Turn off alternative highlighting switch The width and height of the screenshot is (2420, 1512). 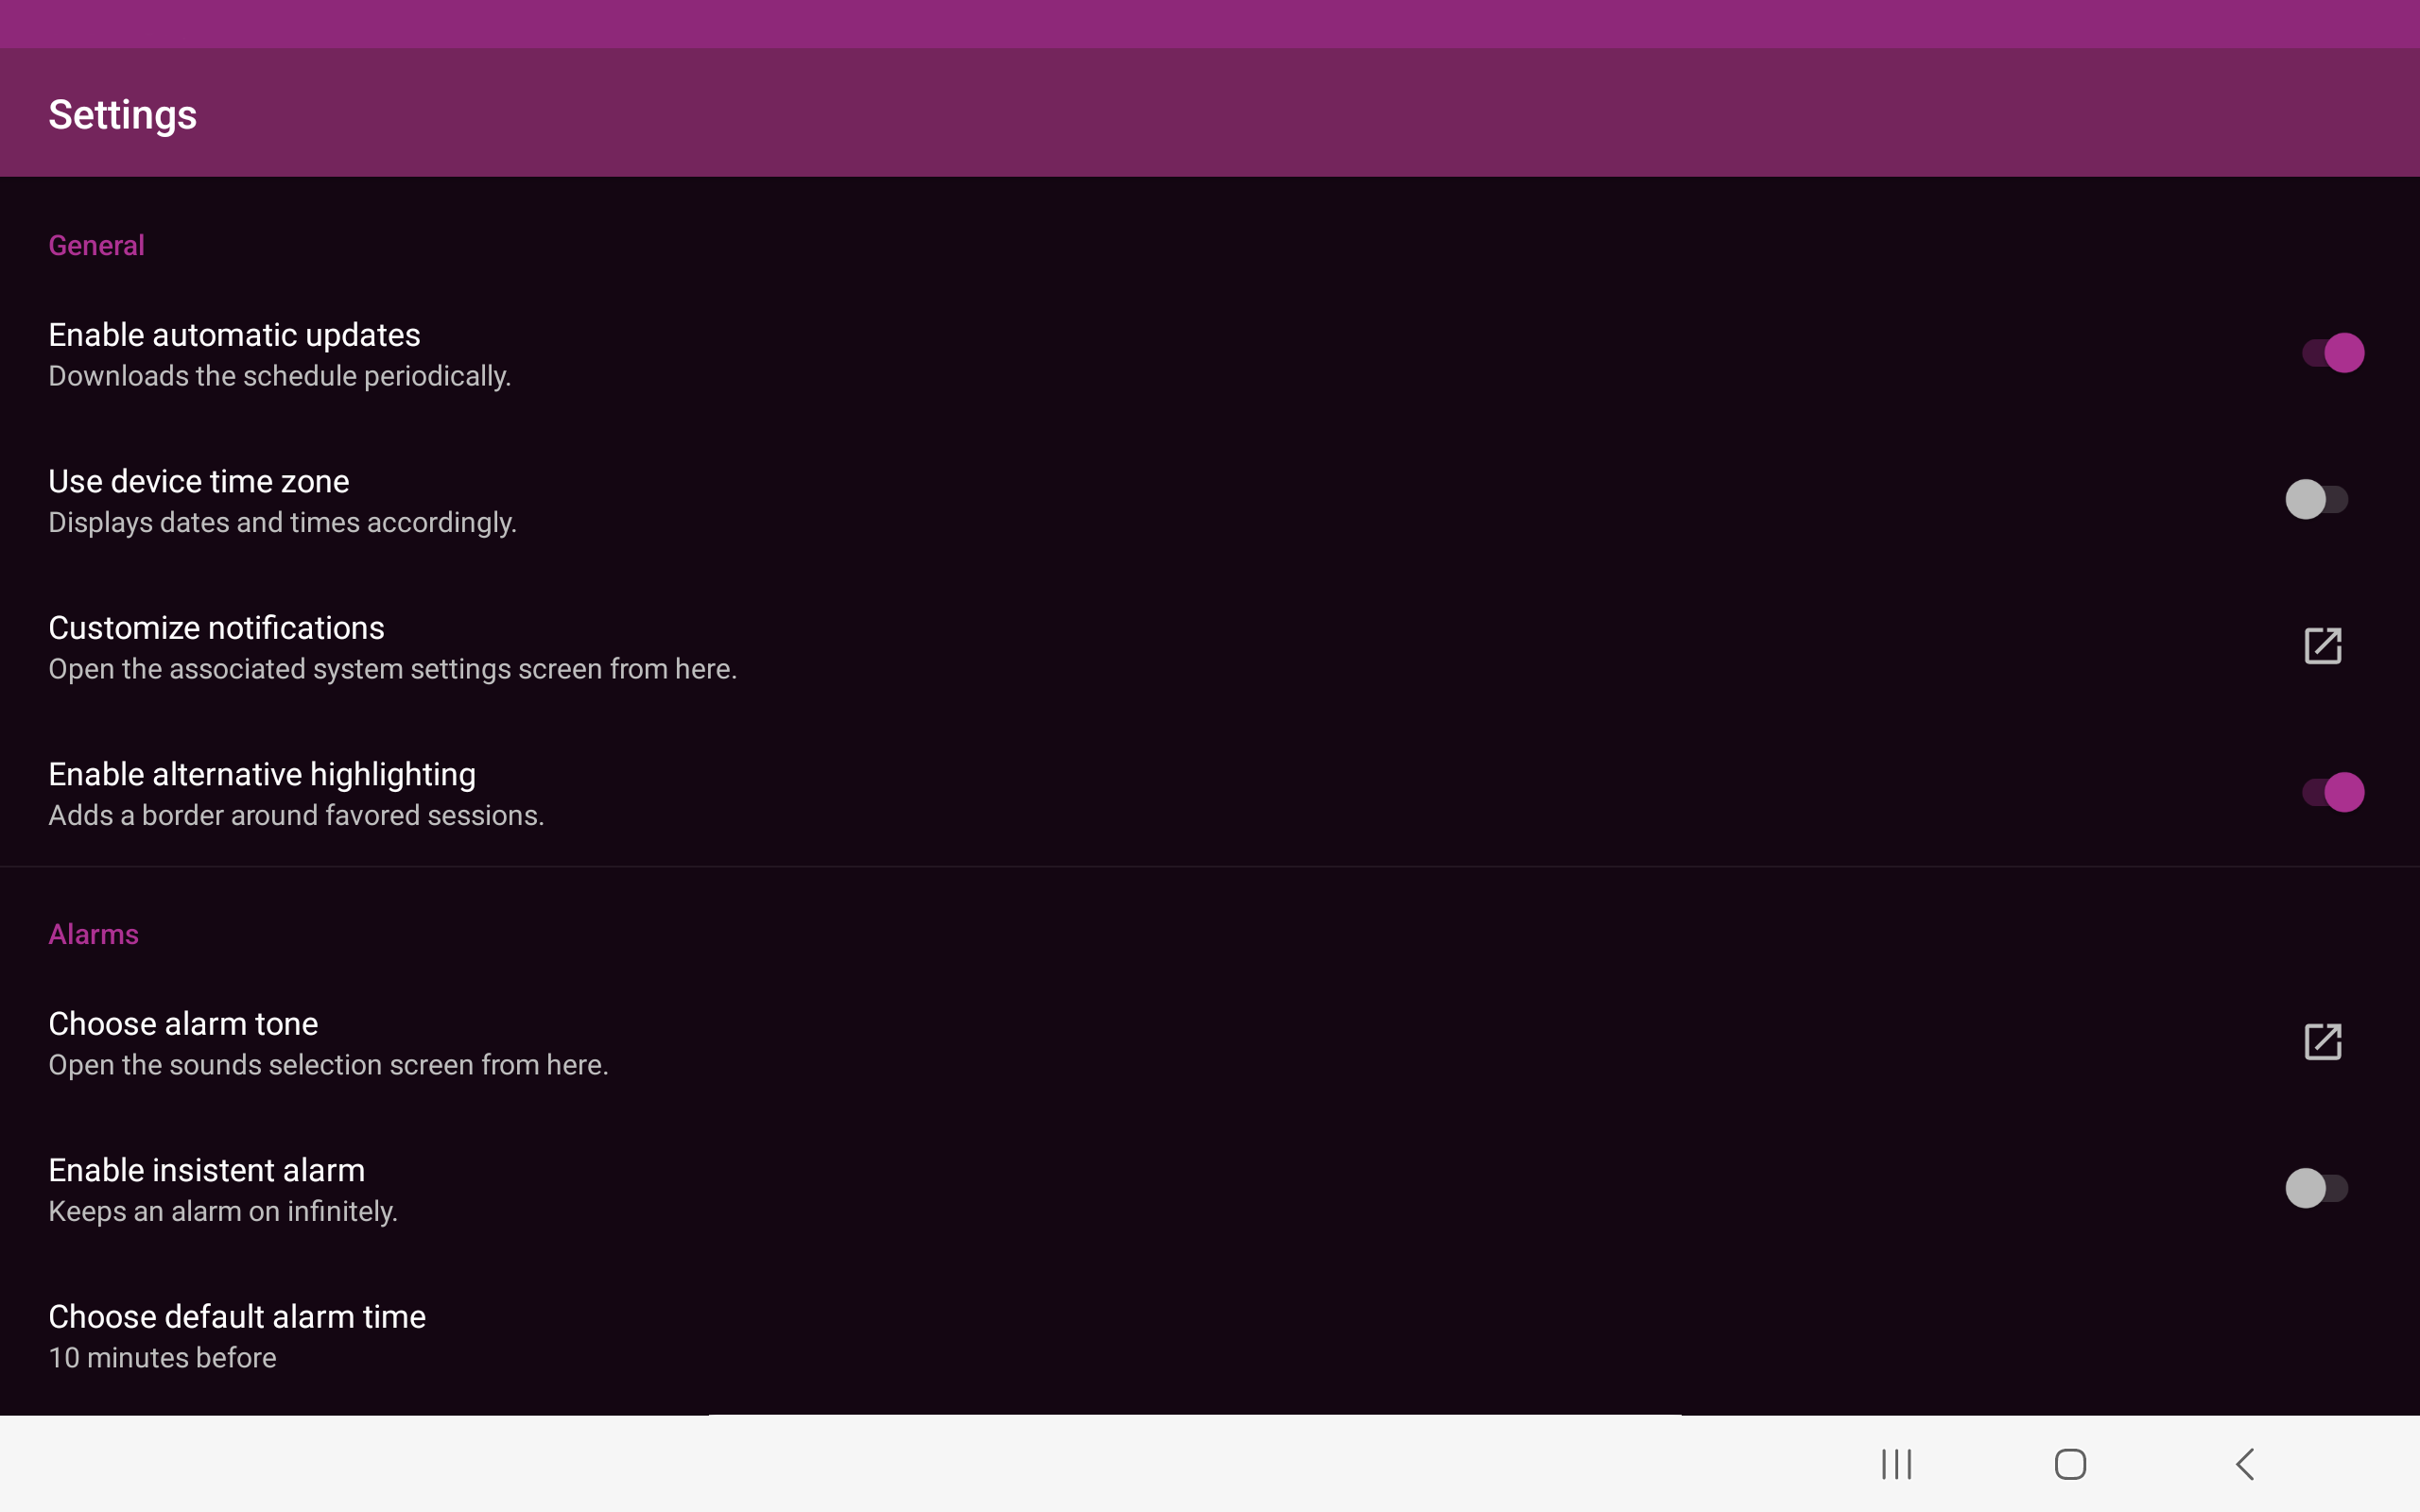pos(2332,792)
